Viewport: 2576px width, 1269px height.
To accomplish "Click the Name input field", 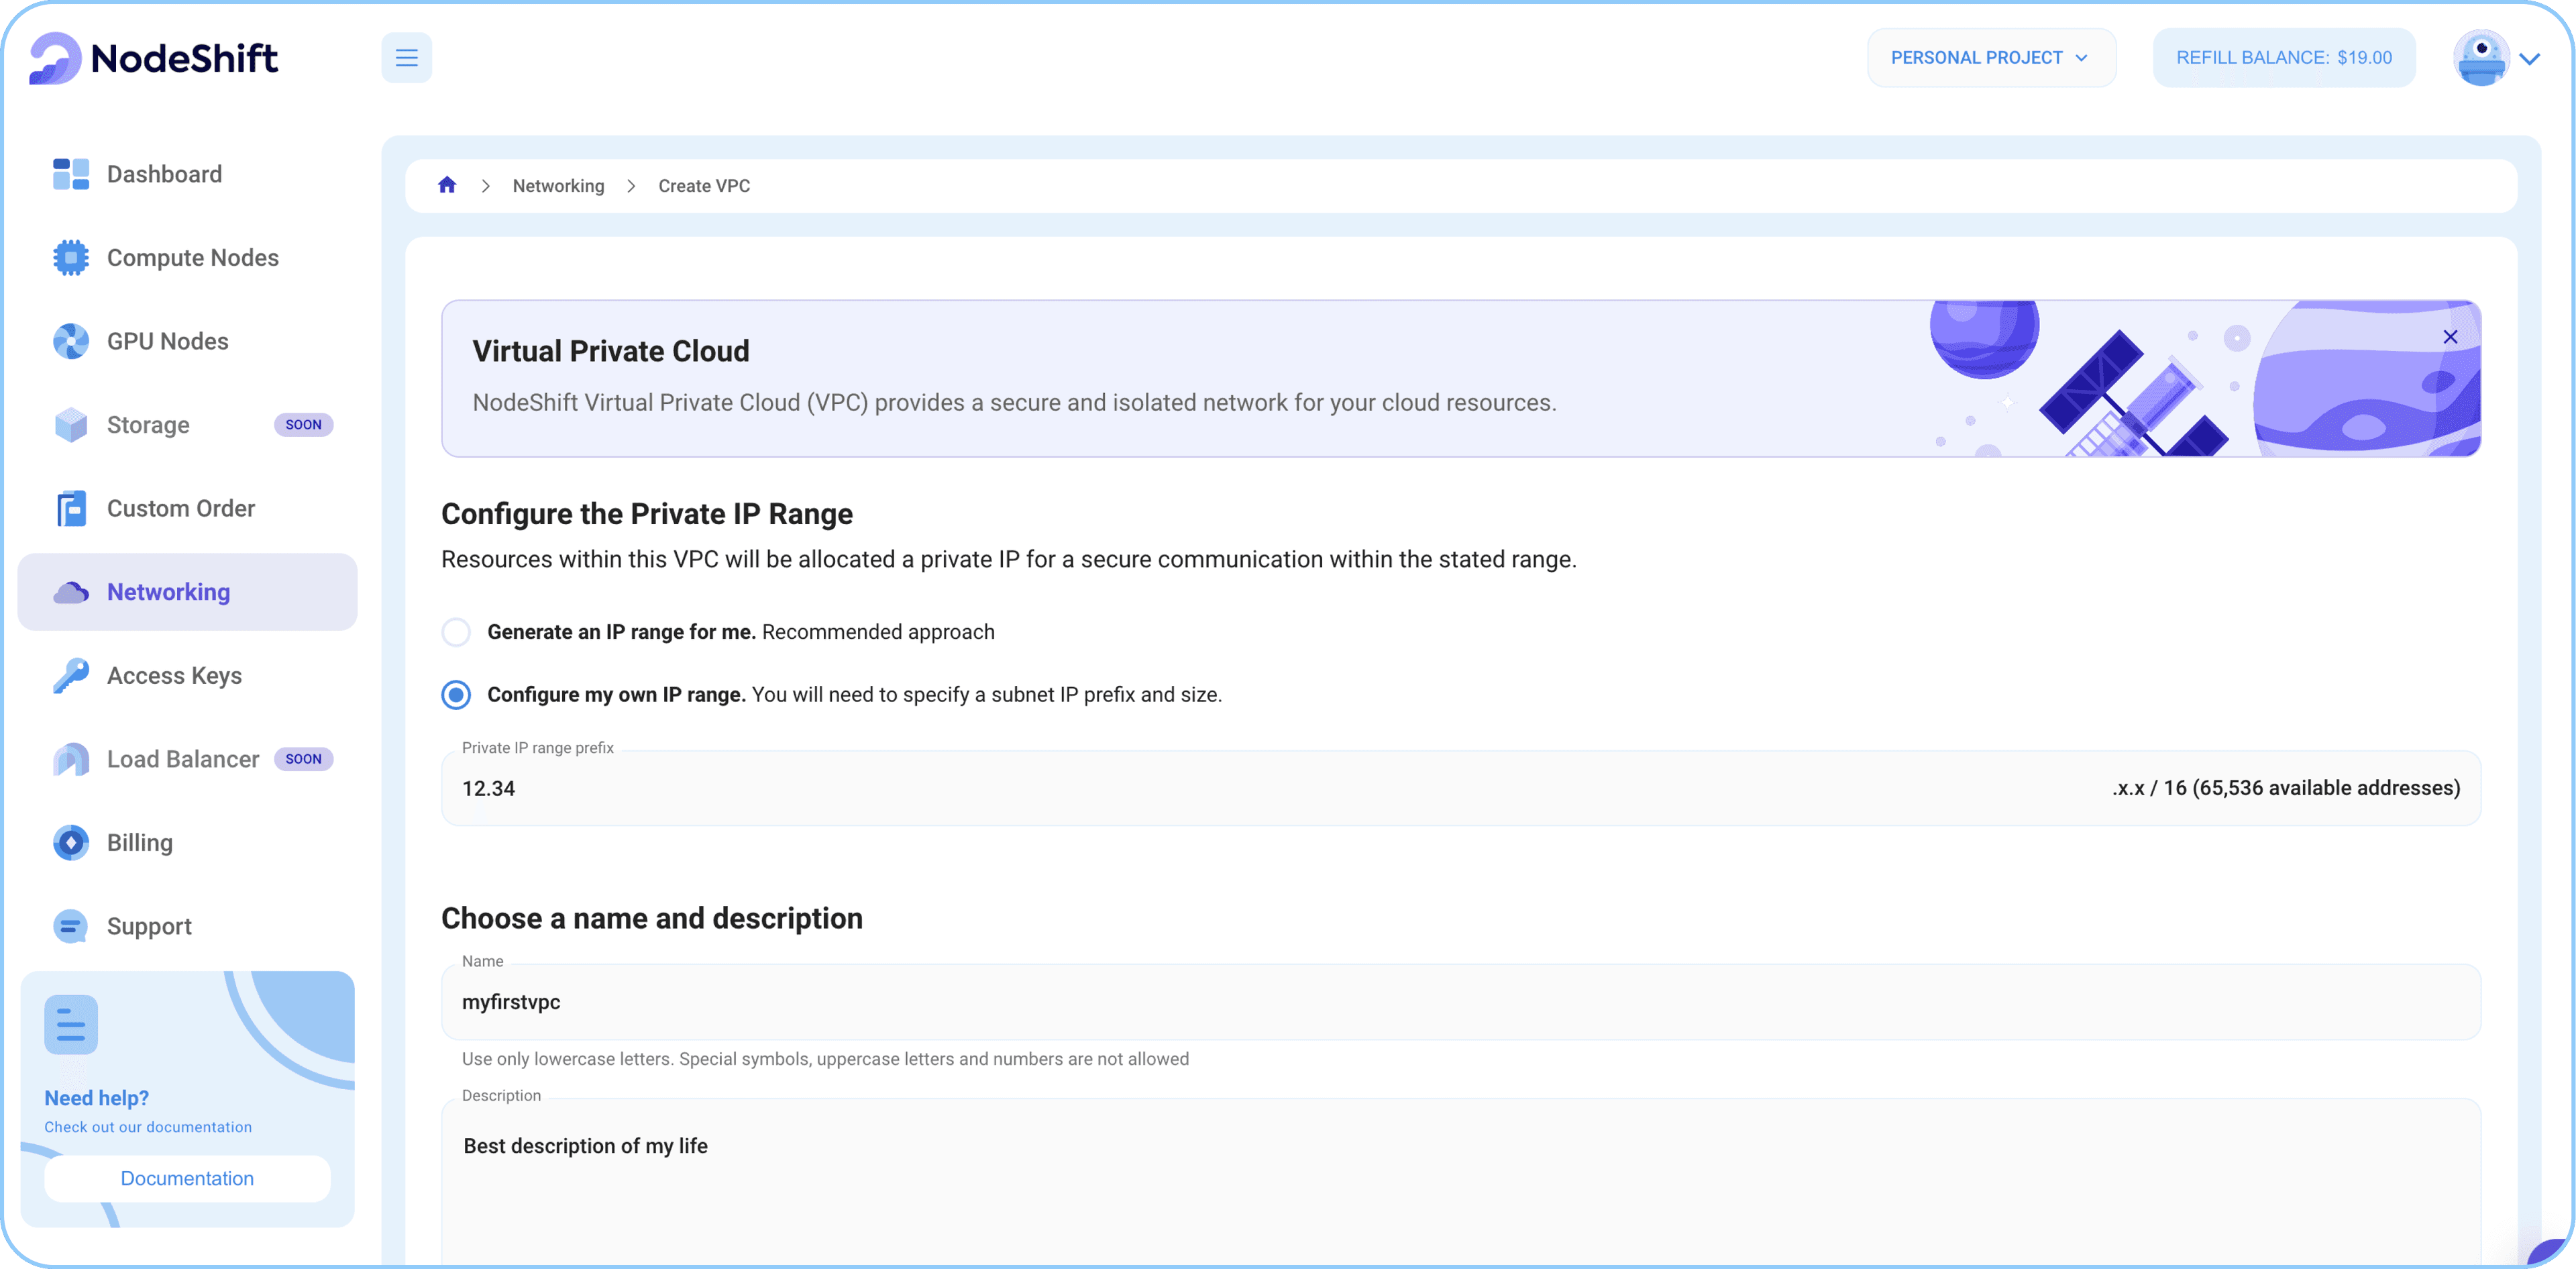I will (1461, 1002).
